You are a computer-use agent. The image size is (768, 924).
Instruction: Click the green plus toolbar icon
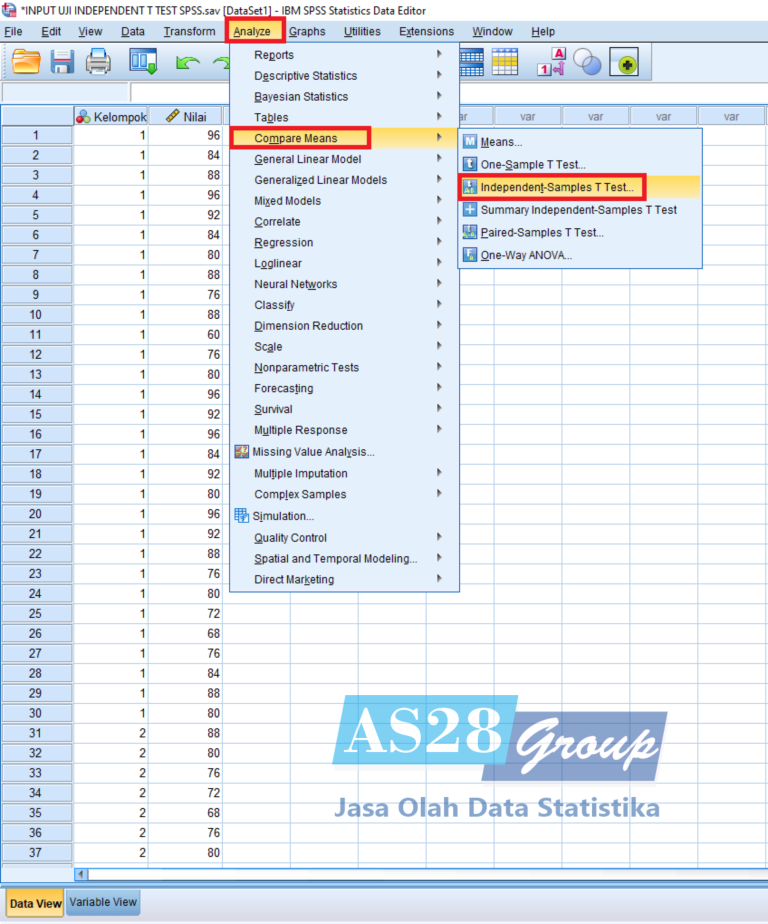(627, 64)
